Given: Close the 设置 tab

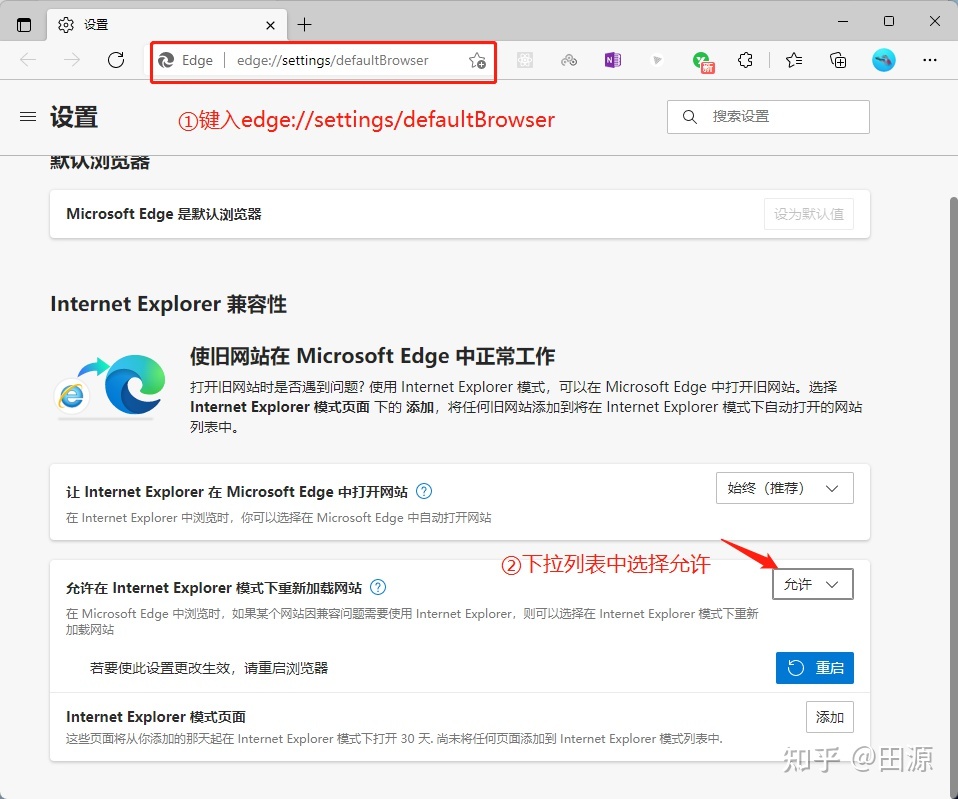Looking at the screenshot, I should tap(271, 25).
